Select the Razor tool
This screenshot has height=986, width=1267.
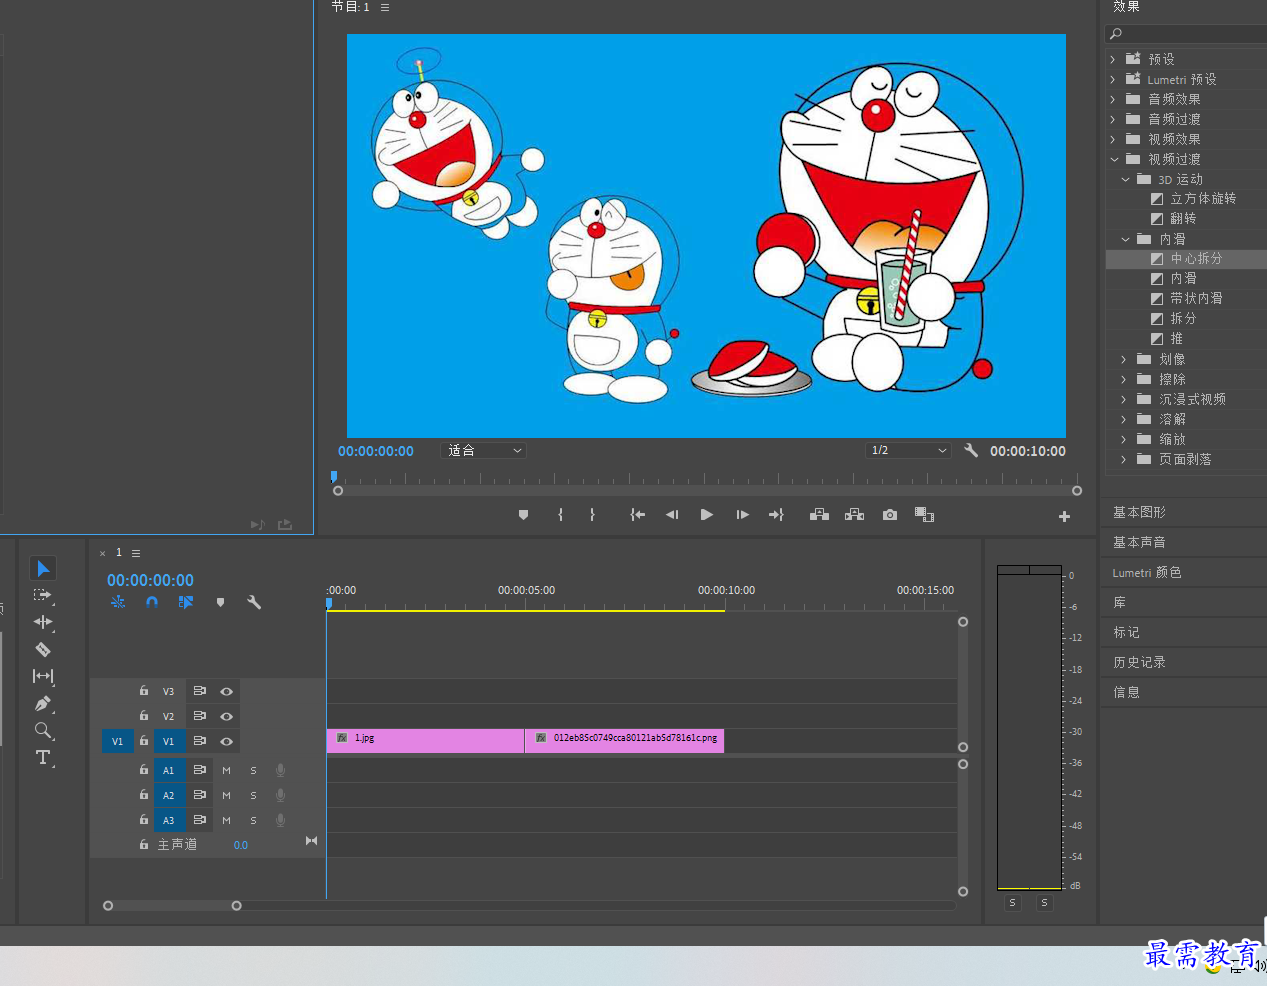tap(43, 649)
